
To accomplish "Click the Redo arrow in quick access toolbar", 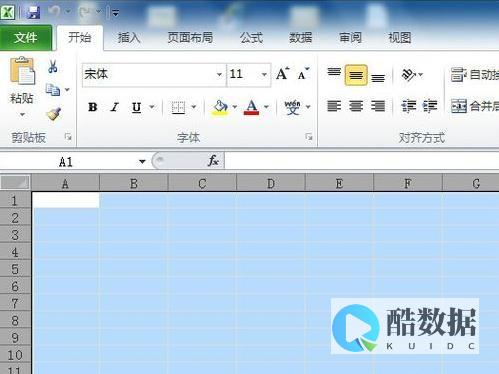I will coord(84,11).
